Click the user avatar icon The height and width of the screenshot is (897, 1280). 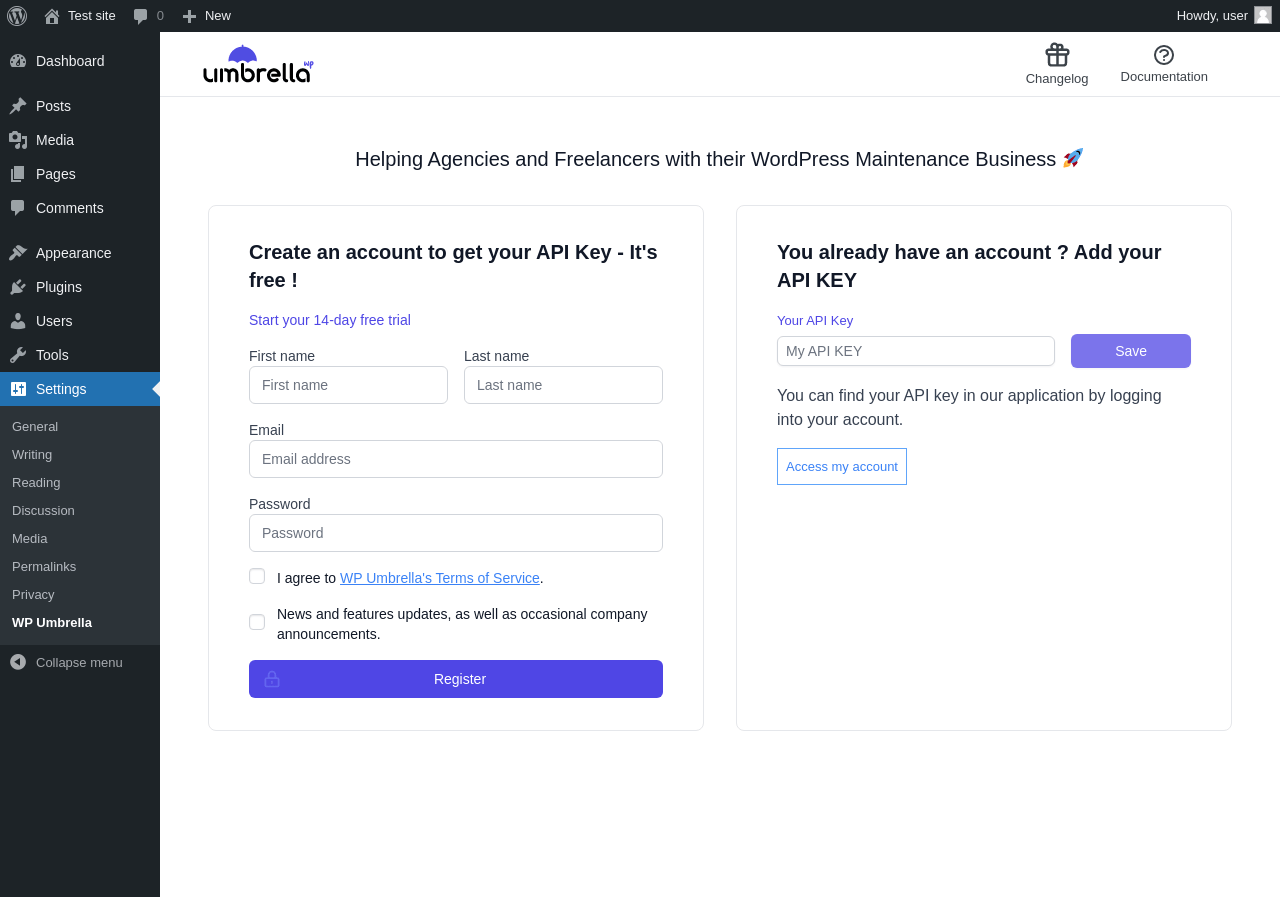(x=1263, y=15)
